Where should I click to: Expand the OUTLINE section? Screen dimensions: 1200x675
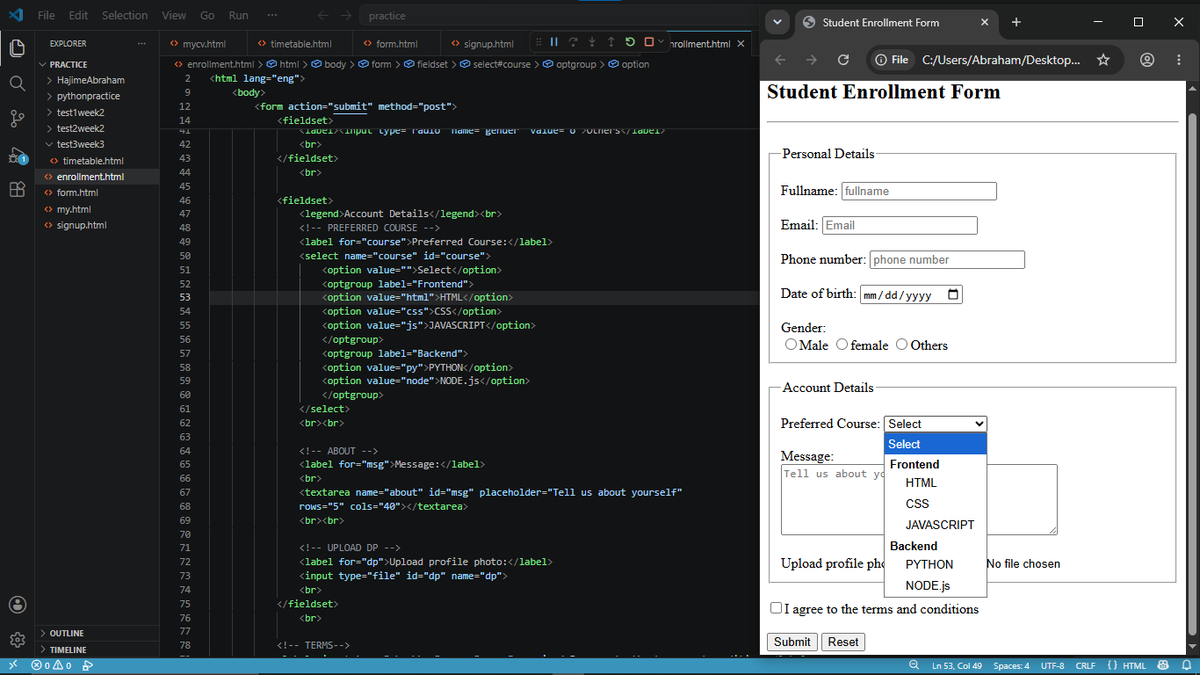[66, 633]
